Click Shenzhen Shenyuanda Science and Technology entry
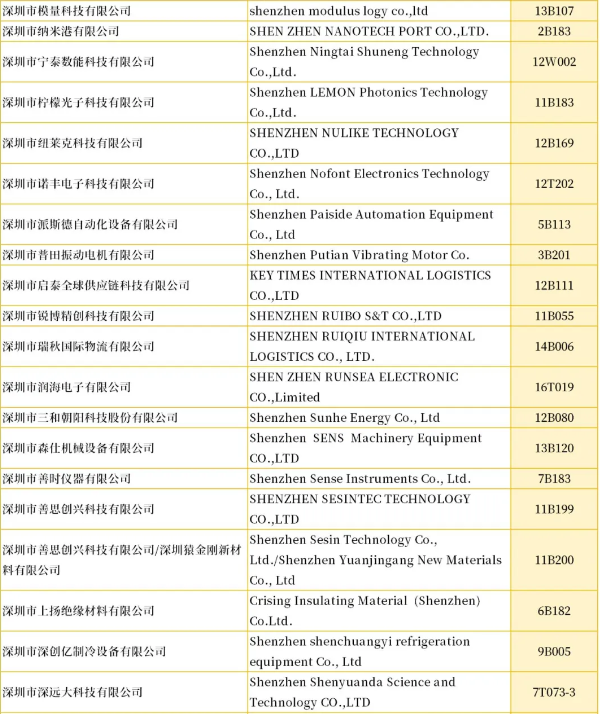The height and width of the screenshot is (714, 600). pos(352,692)
